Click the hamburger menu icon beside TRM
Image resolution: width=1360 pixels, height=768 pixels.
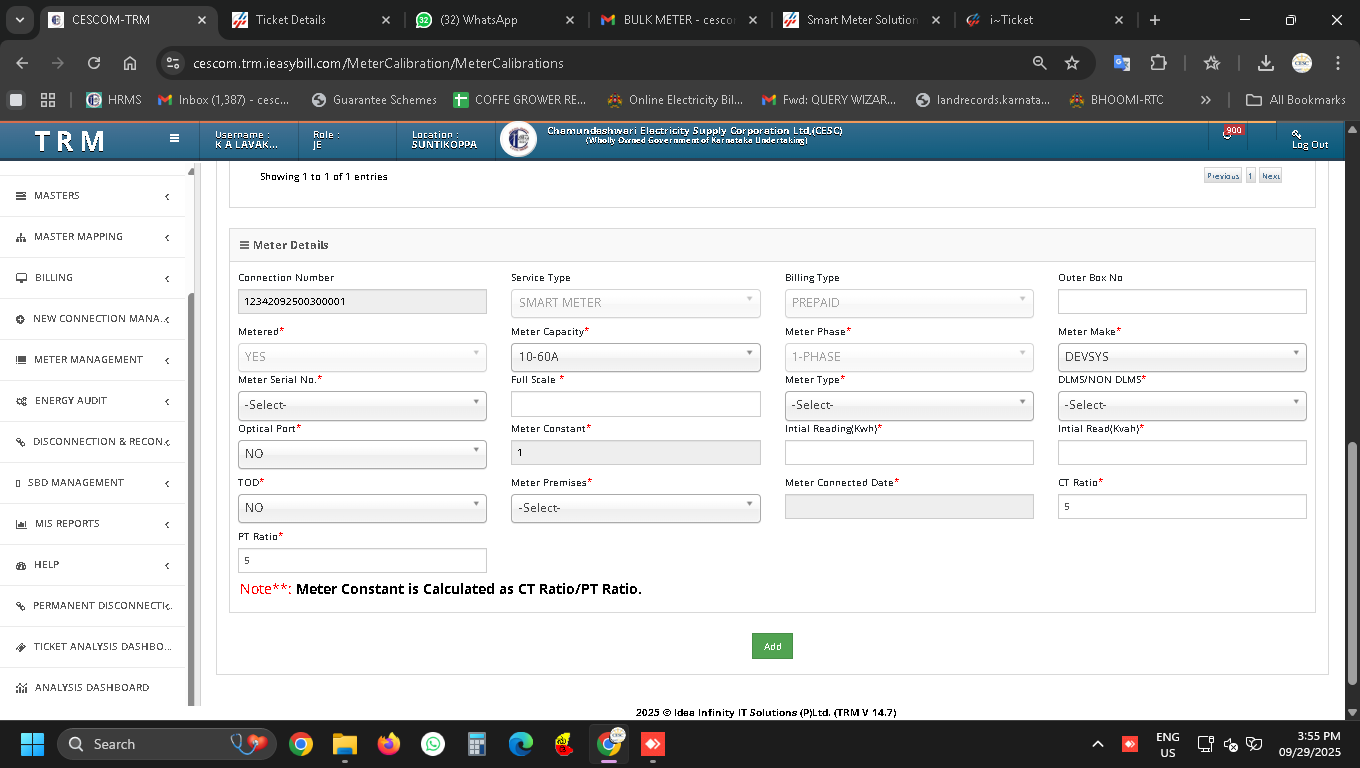174,139
